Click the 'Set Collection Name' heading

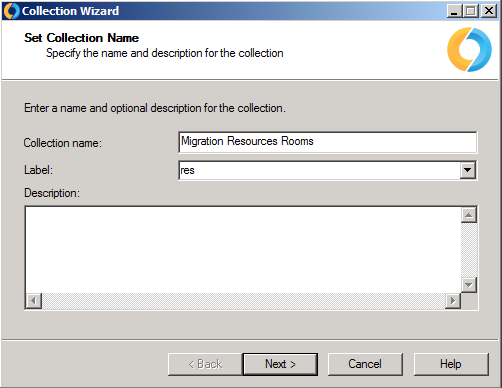[x=81, y=38]
